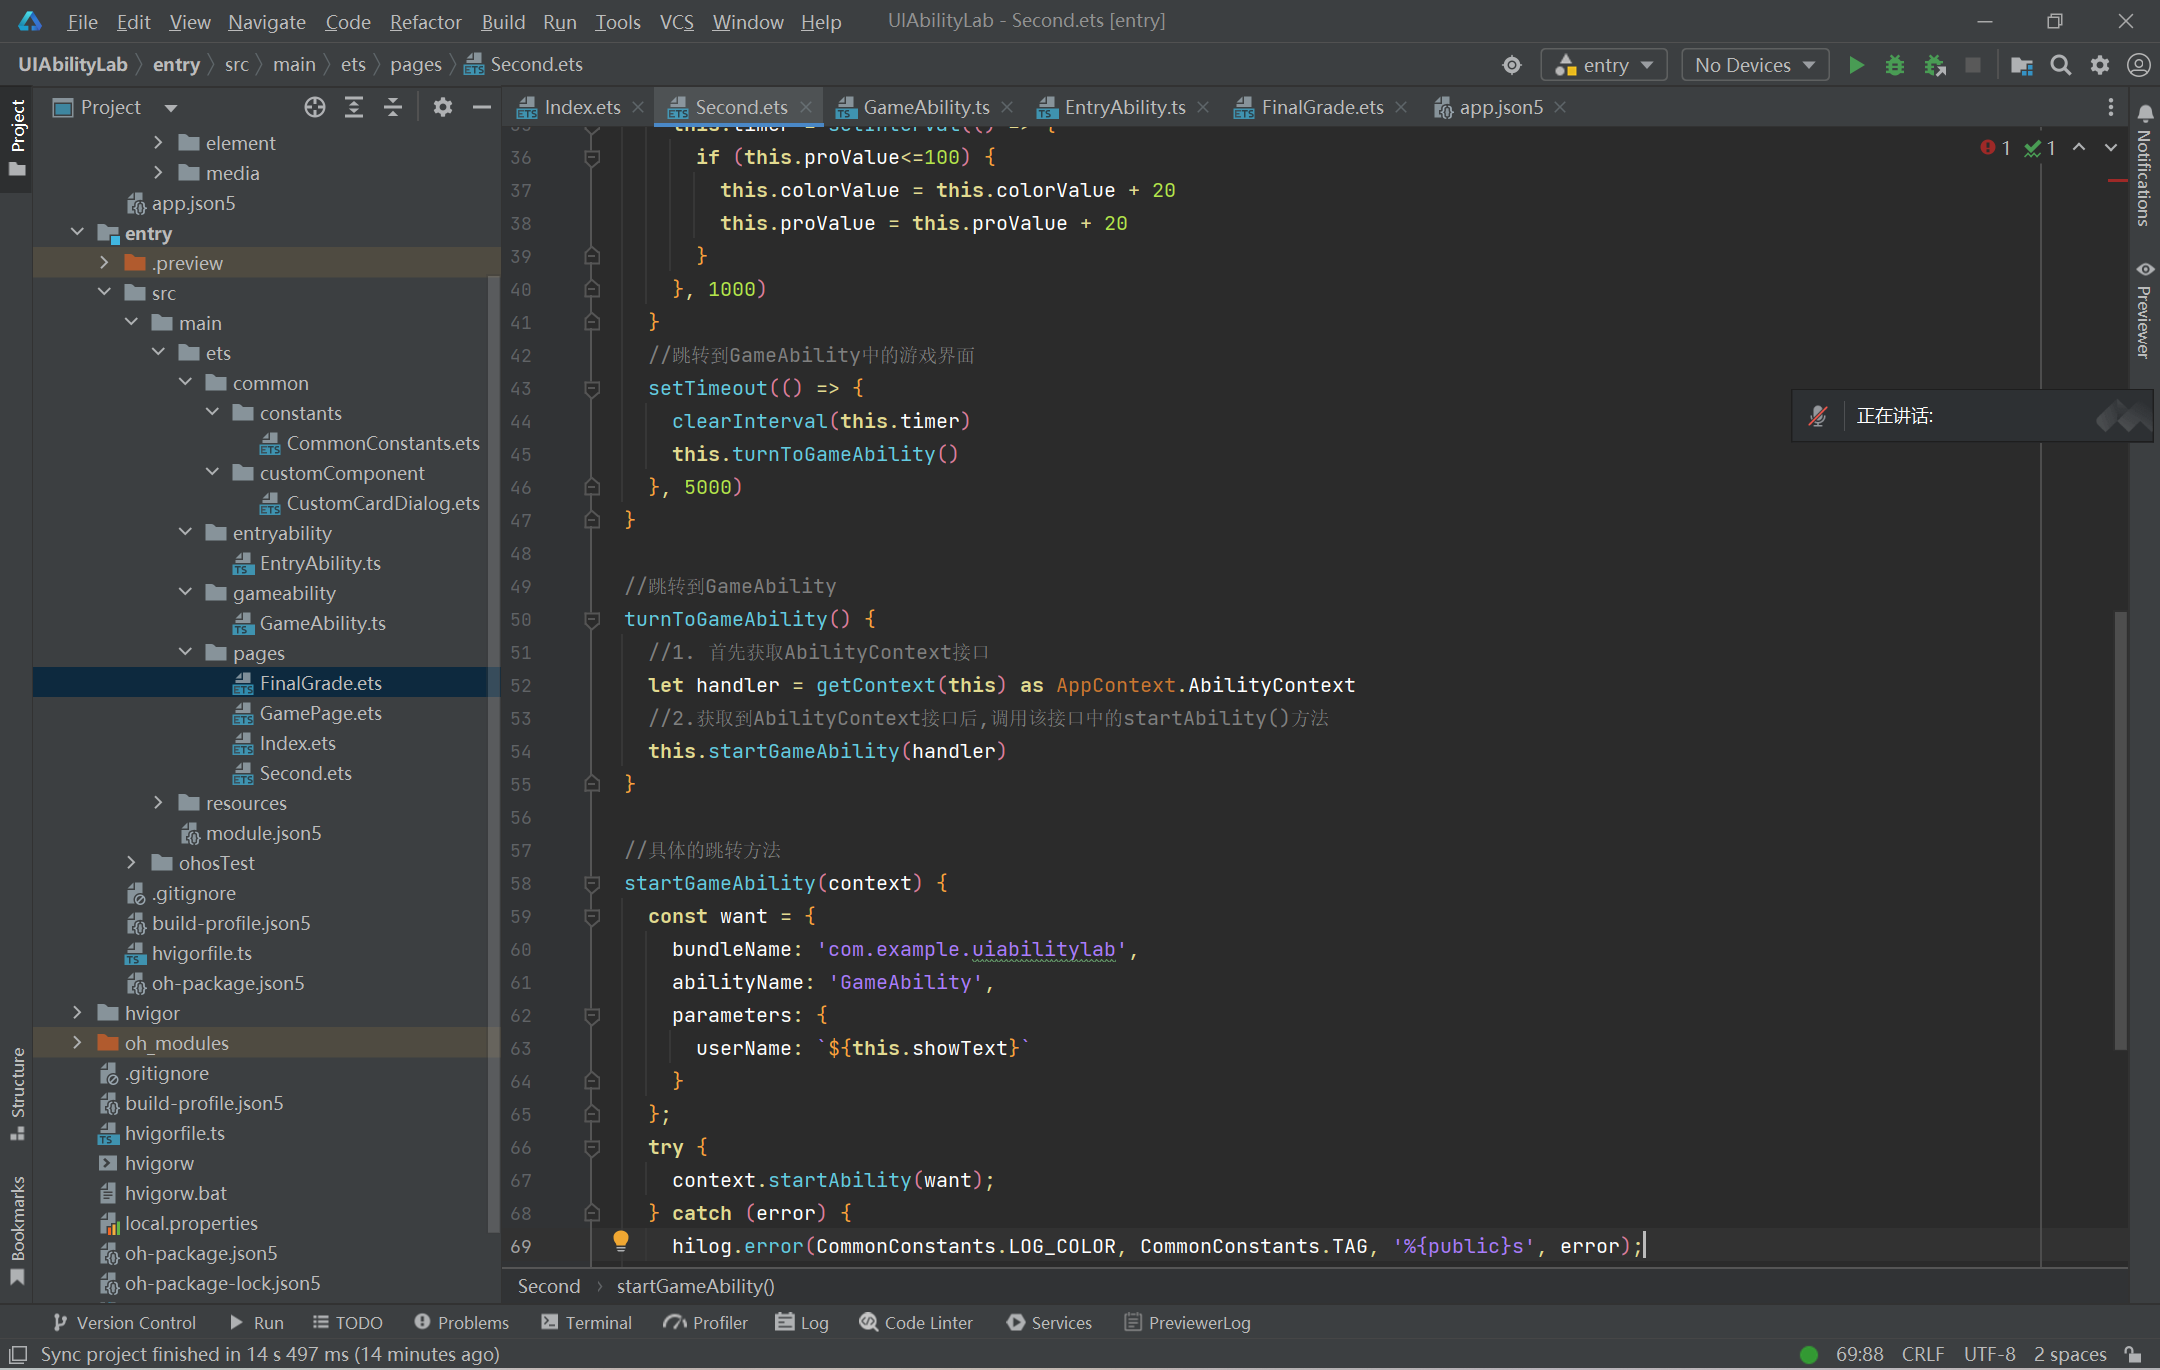Open the No Devices selector dropdown
The width and height of the screenshot is (2160, 1370).
tap(1755, 65)
